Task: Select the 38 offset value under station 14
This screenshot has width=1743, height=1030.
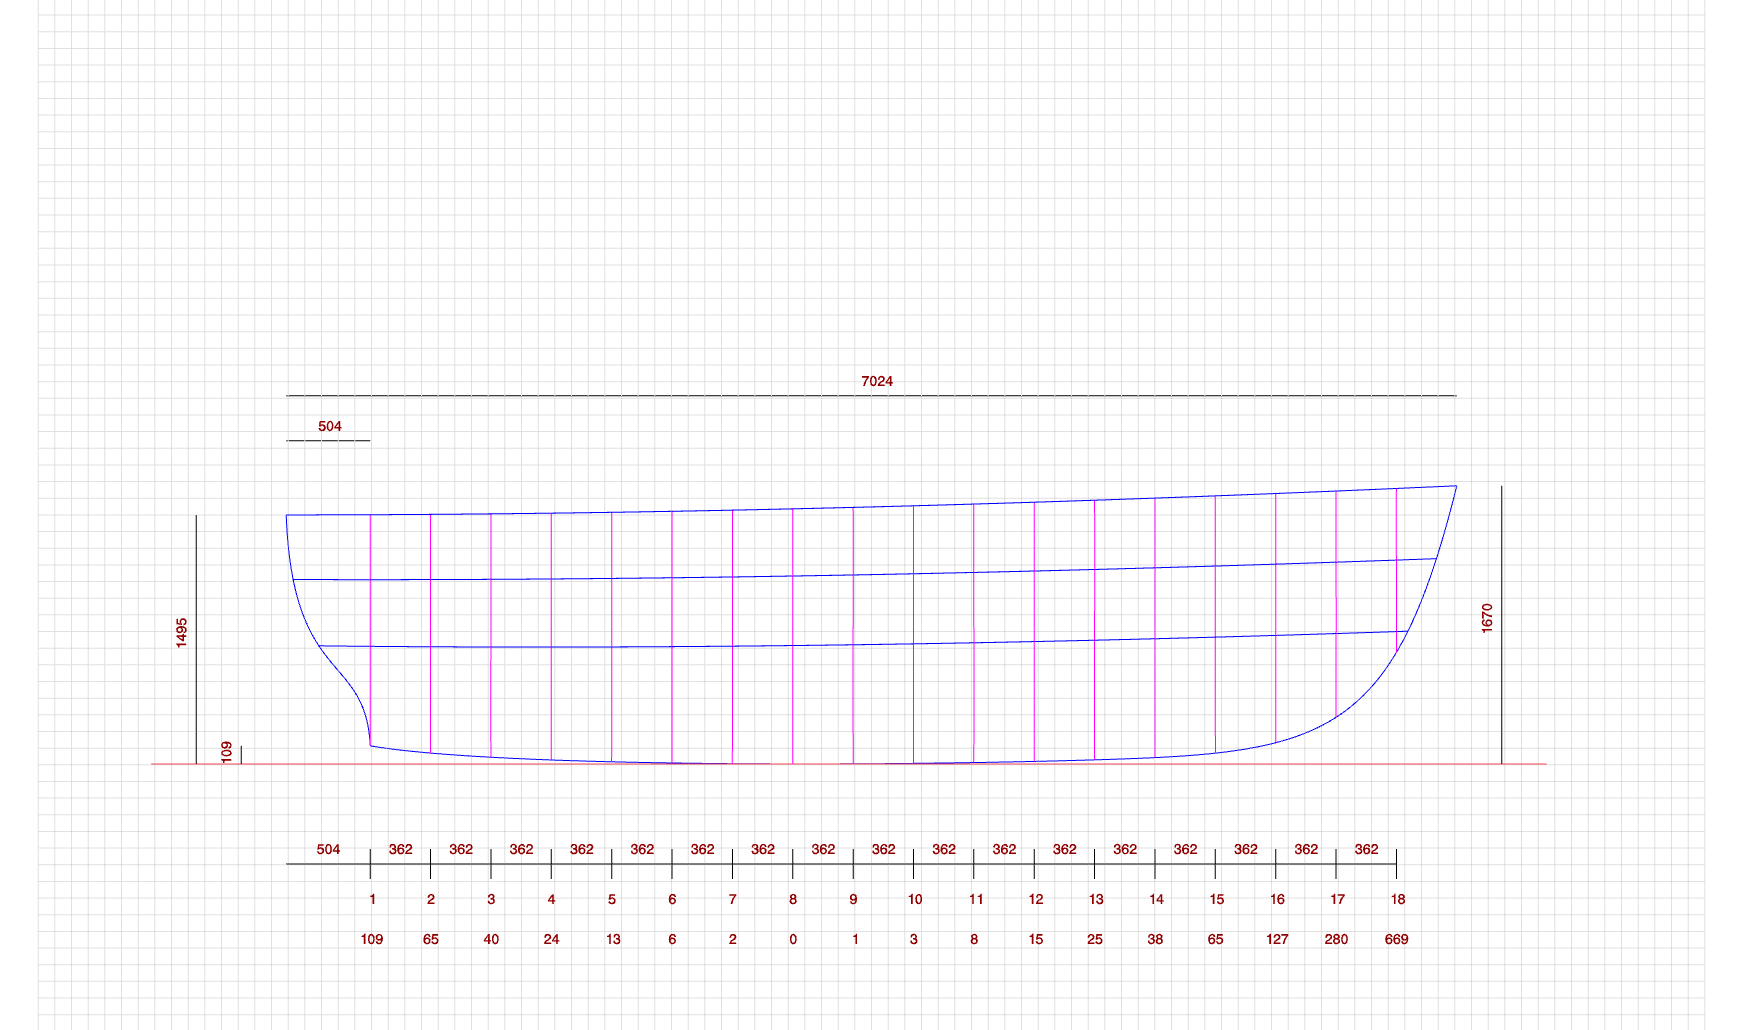Action: coord(1155,939)
